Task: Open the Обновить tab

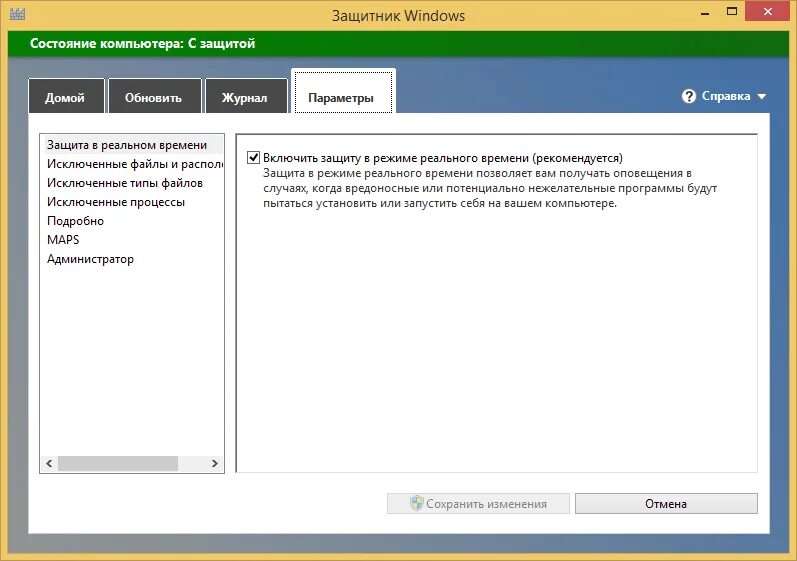Action: coord(155,96)
